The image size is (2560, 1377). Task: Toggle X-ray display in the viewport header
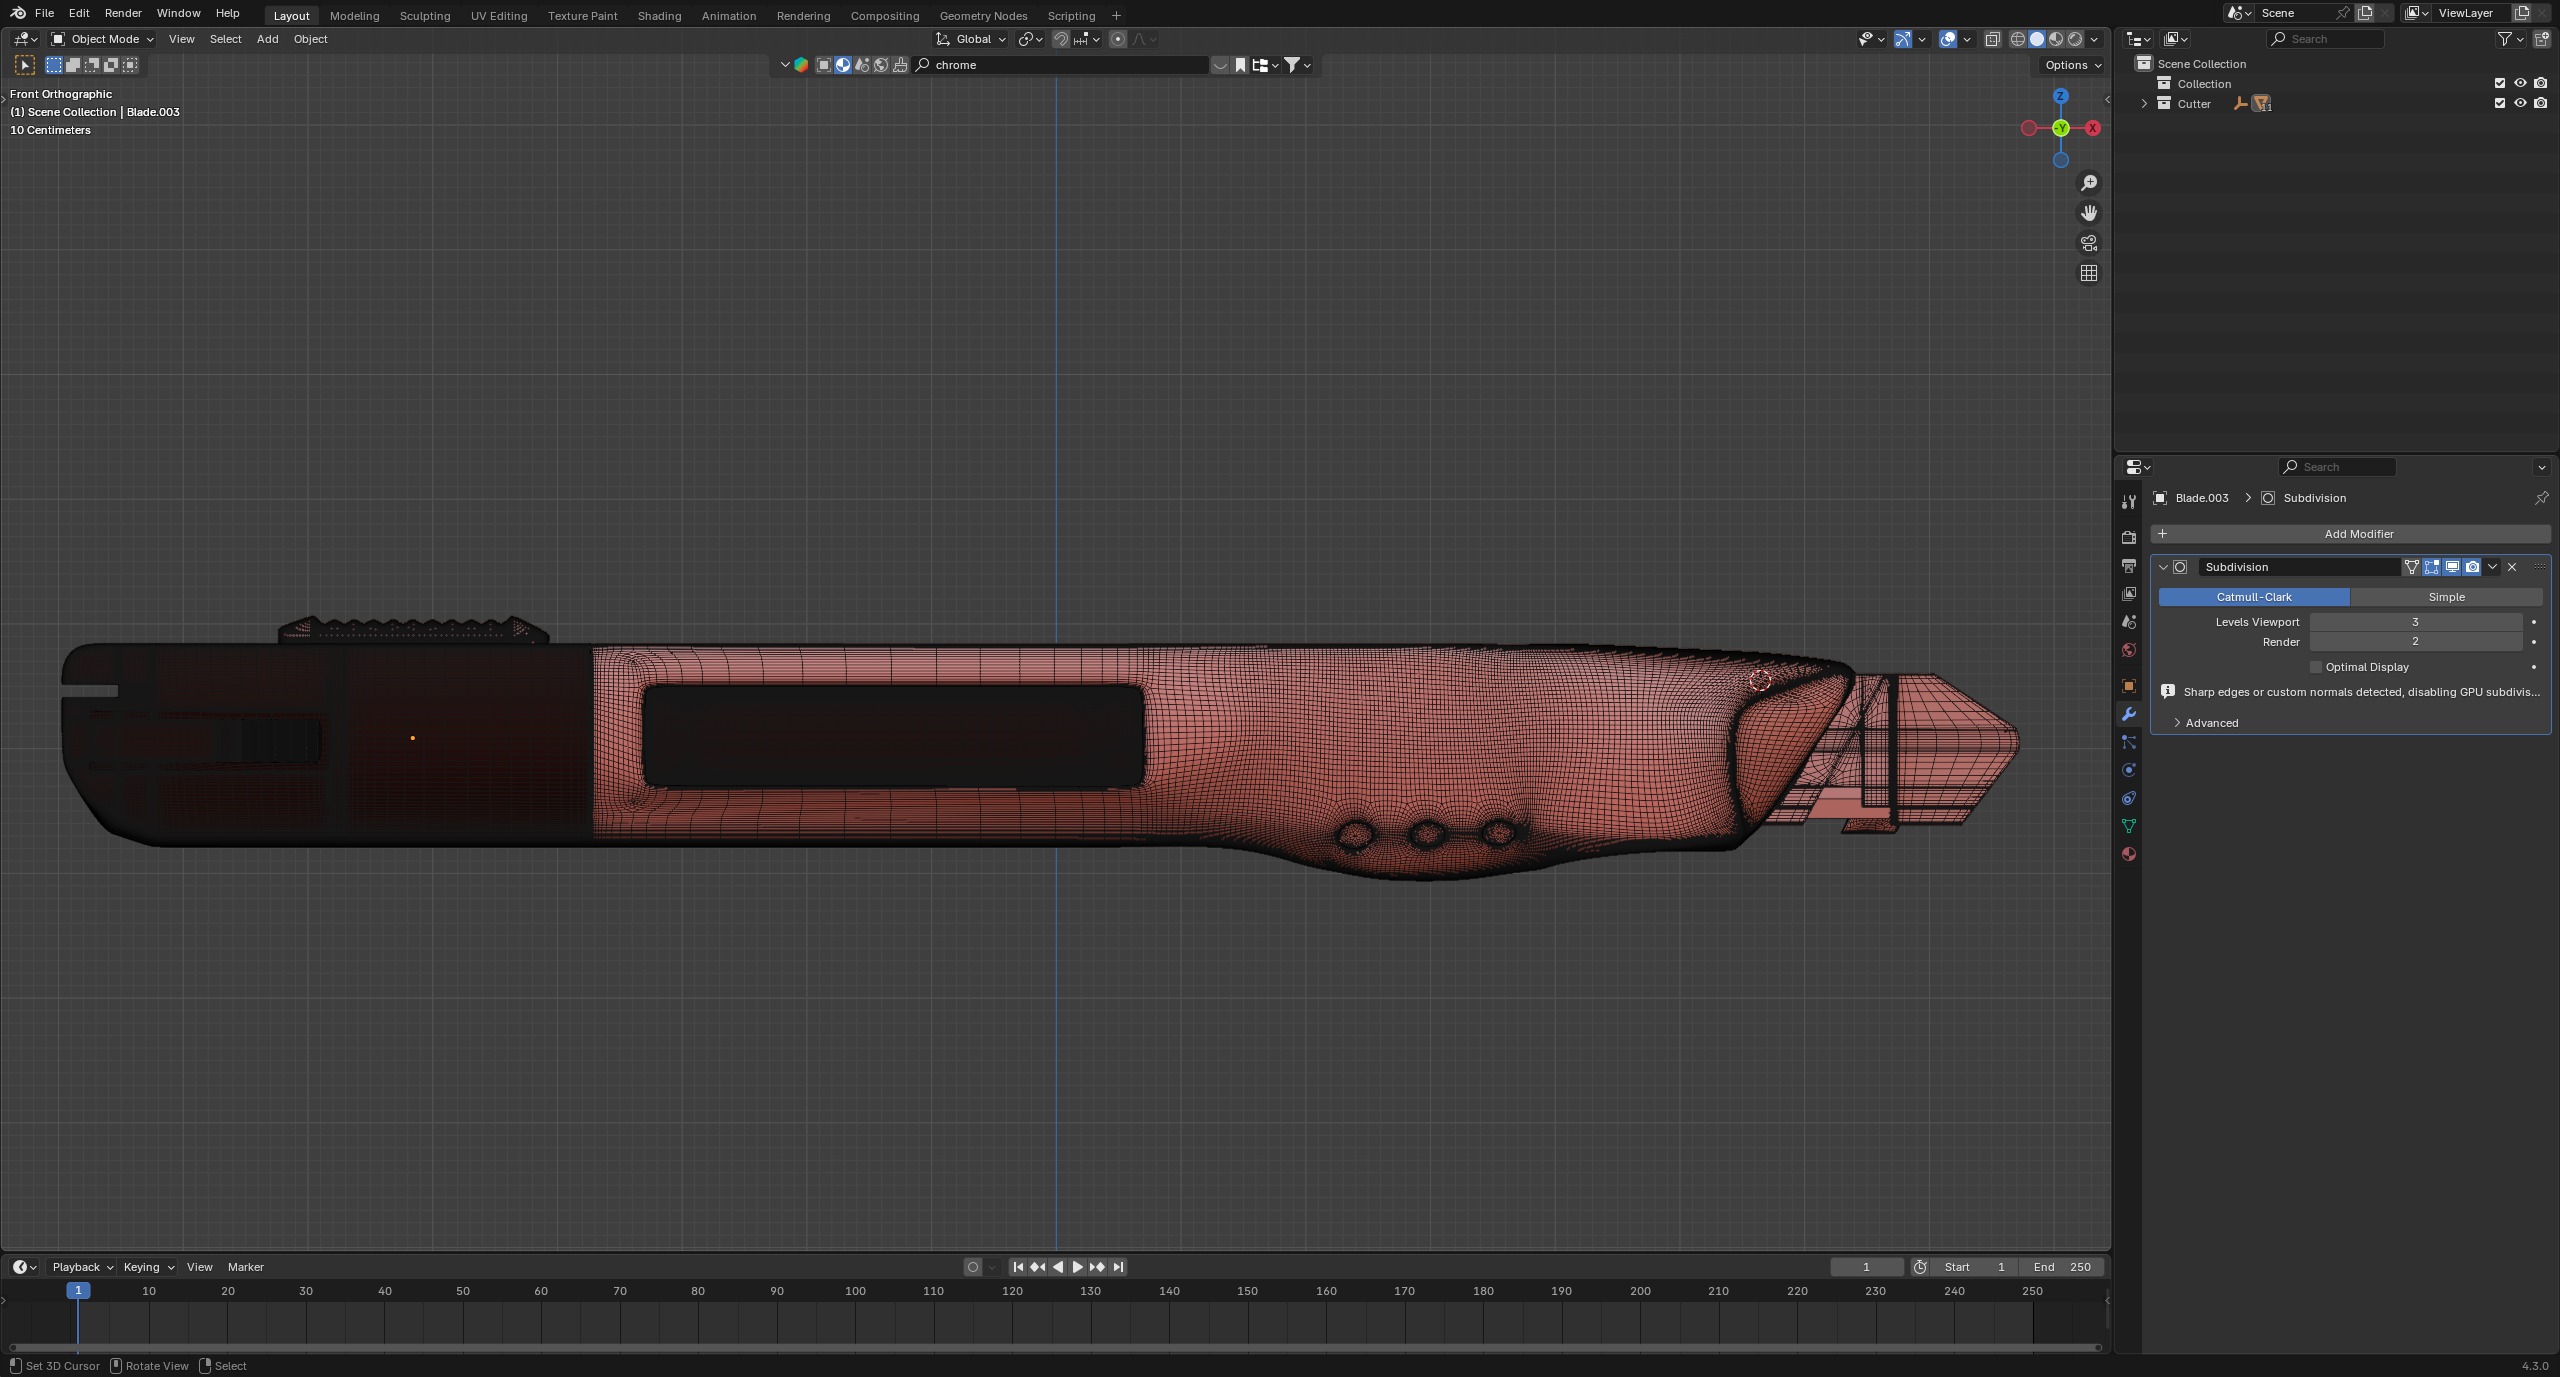point(1992,39)
